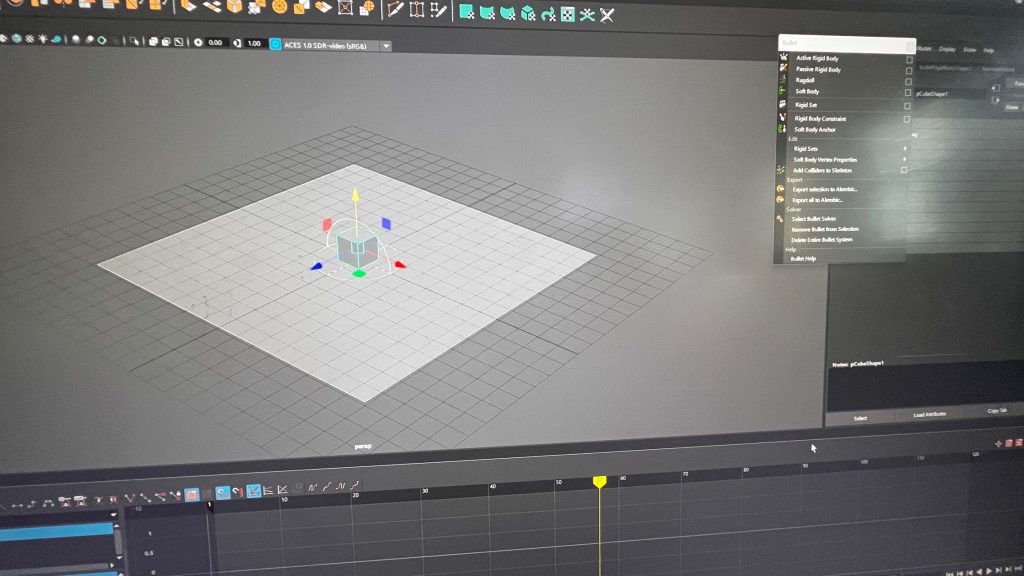Choose Export all to Alembic

click(x=817, y=200)
